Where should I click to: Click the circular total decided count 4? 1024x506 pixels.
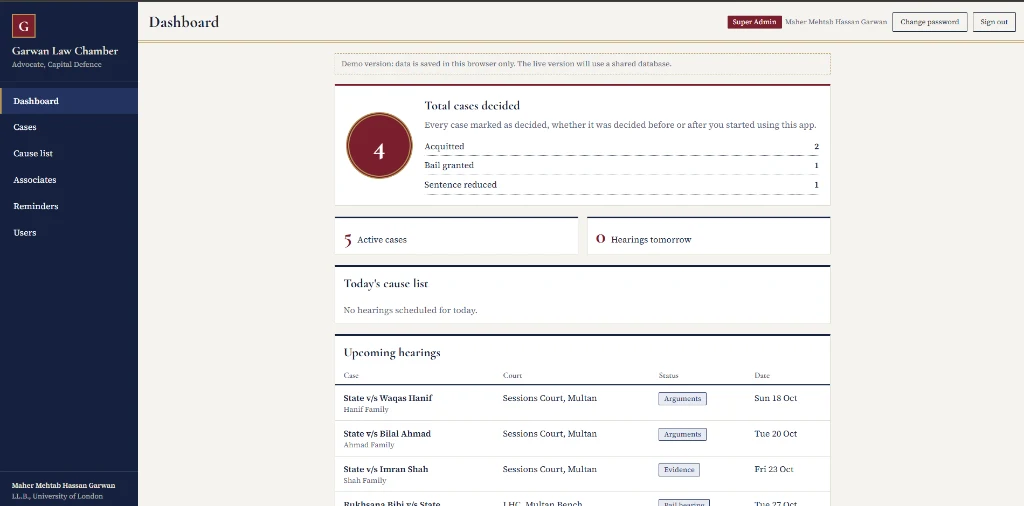click(x=379, y=146)
